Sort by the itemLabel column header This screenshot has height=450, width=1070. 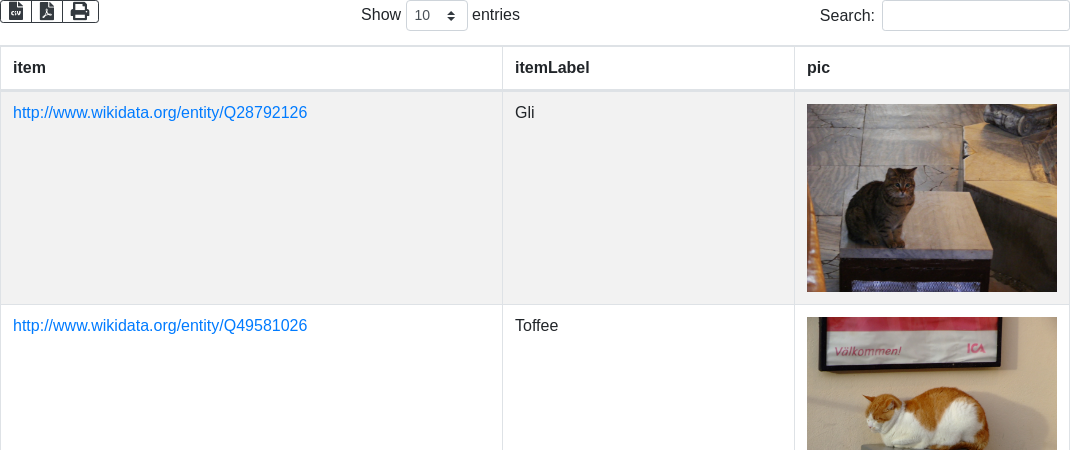coord(552,68)
